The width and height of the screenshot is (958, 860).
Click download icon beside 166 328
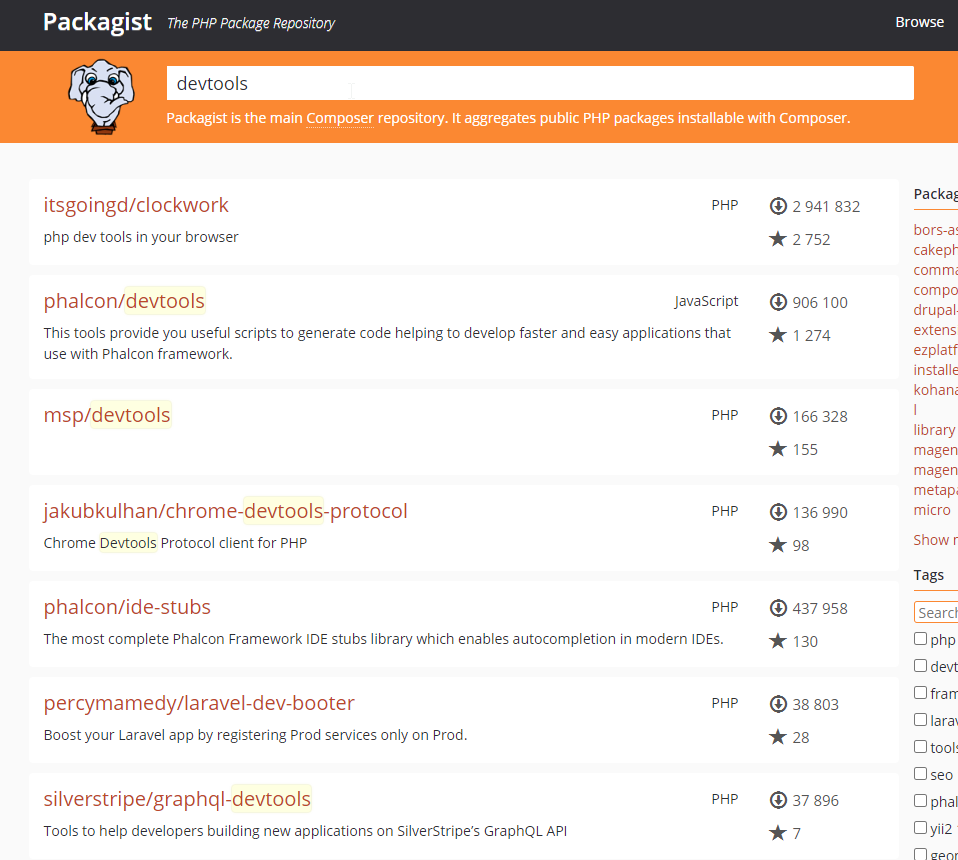[778, 416]
